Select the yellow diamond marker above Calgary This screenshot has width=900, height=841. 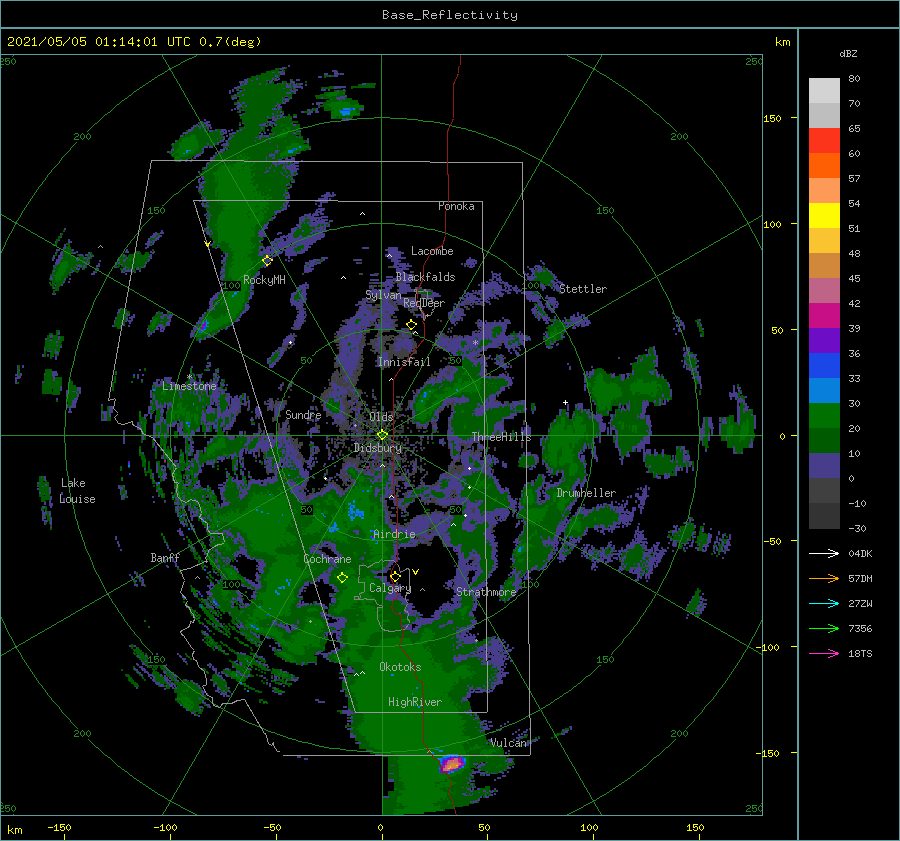395,576
